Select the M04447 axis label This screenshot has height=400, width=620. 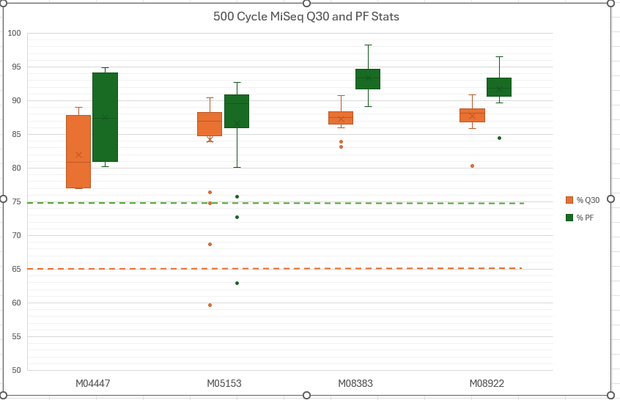[93, 383]
